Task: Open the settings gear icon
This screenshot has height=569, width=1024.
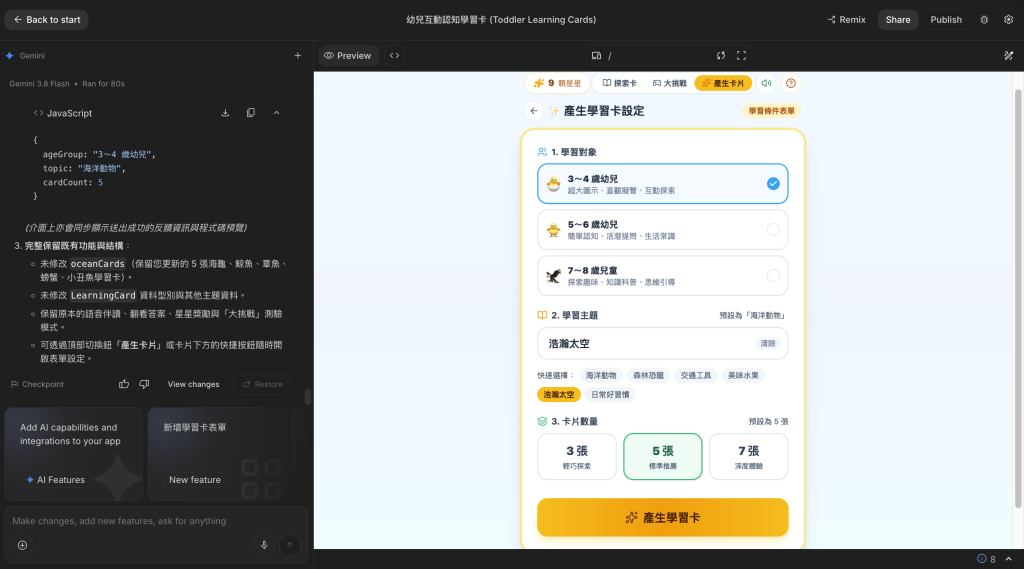Action: click(1008, 20)
